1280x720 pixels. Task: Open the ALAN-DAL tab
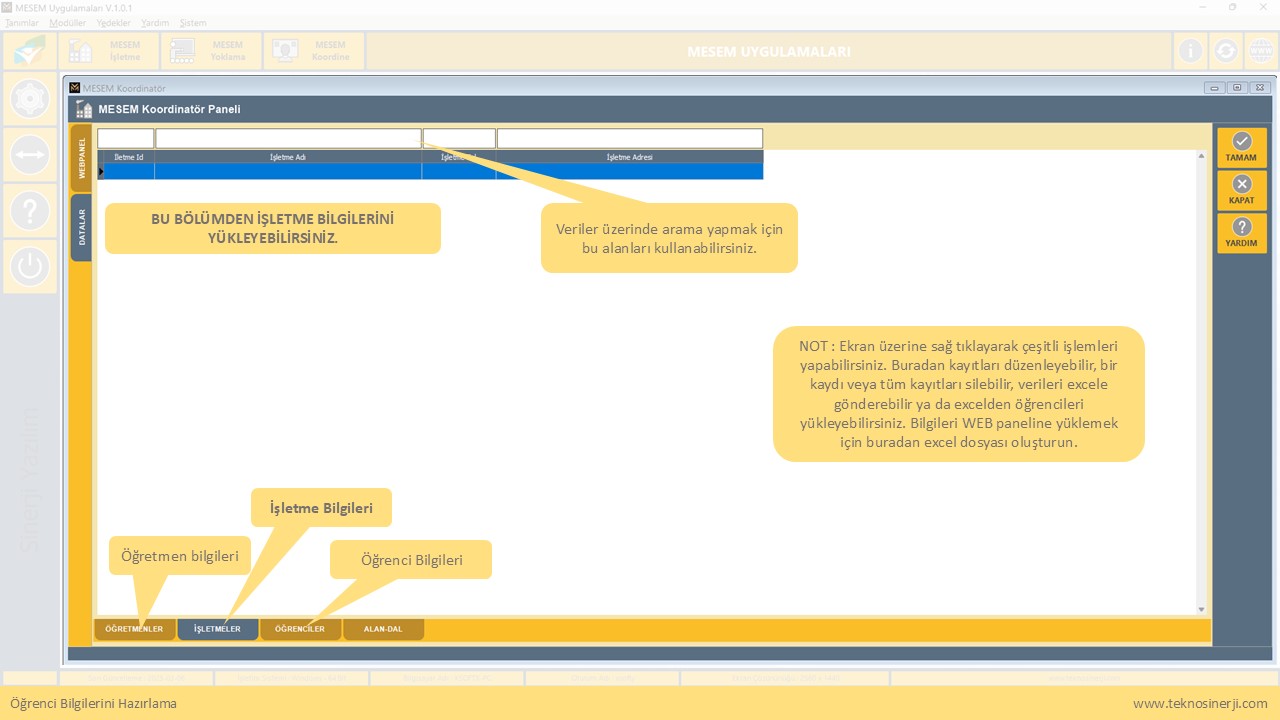pos(383,629)
